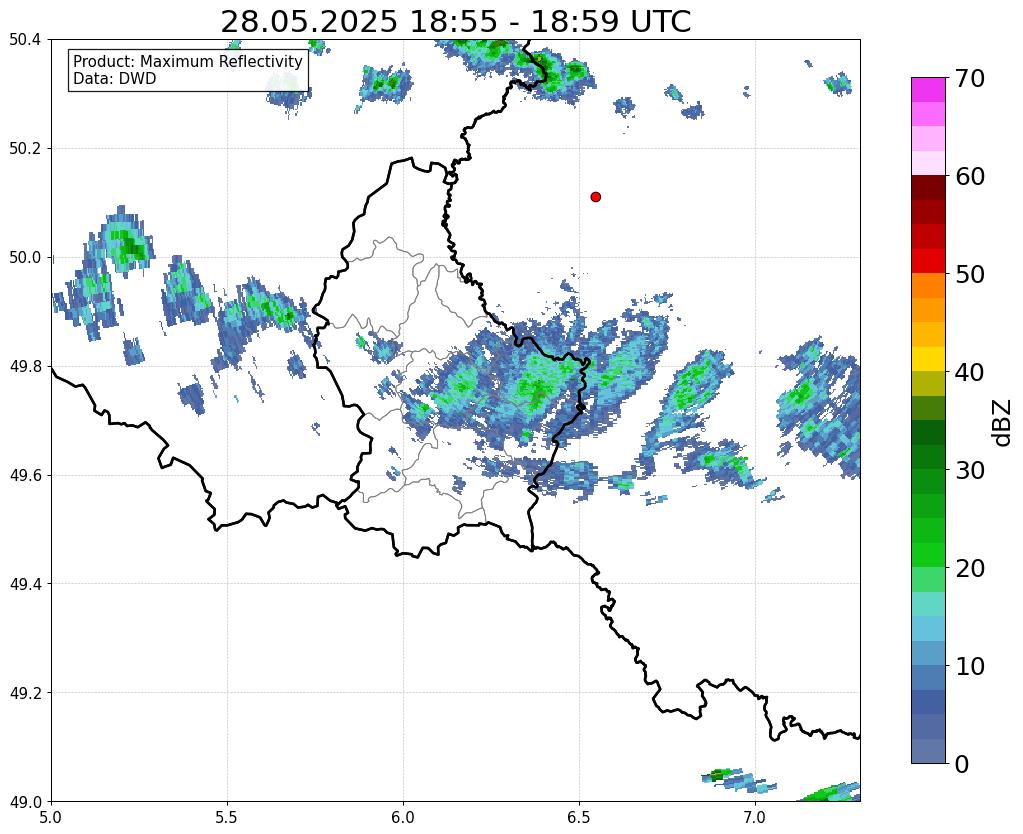1023x834 pixels.
Task: Click the dBZ colorbar axis label
Action: pos(1003,423)
